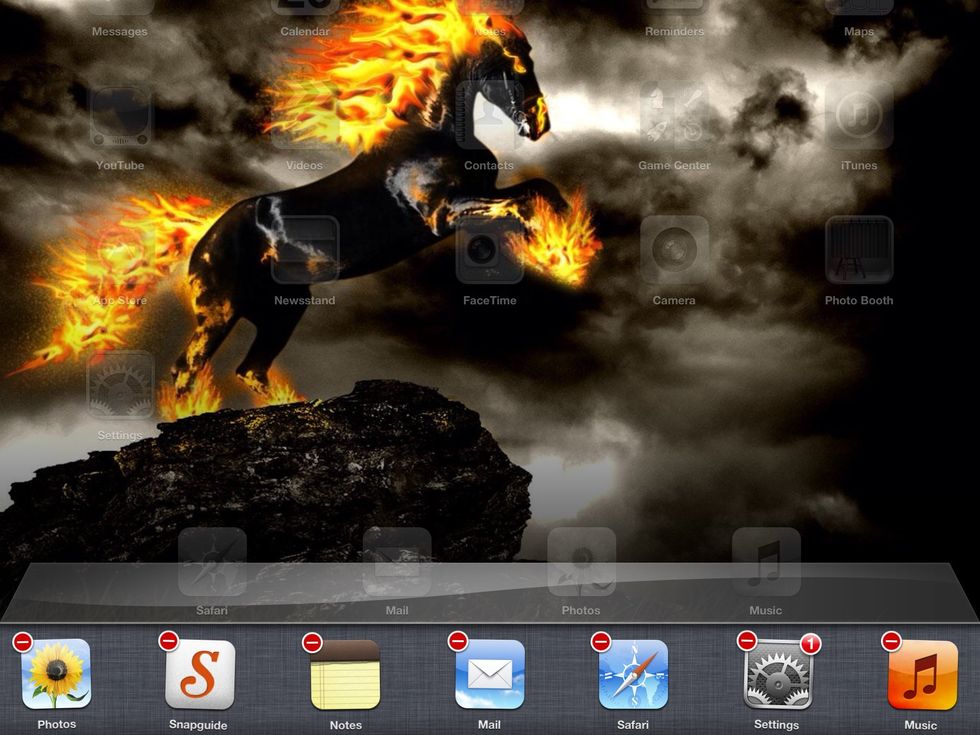Tap the dimmed FaceTime icon on the home screen
980x735 pixels.
point(489,250)
